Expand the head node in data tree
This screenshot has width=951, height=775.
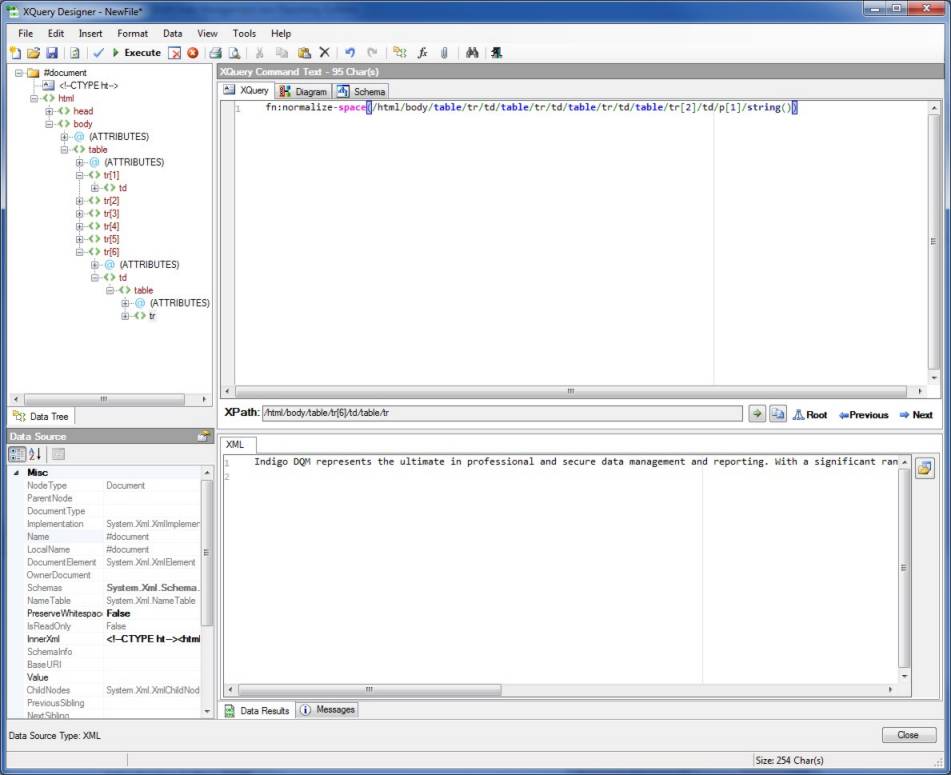49,111
